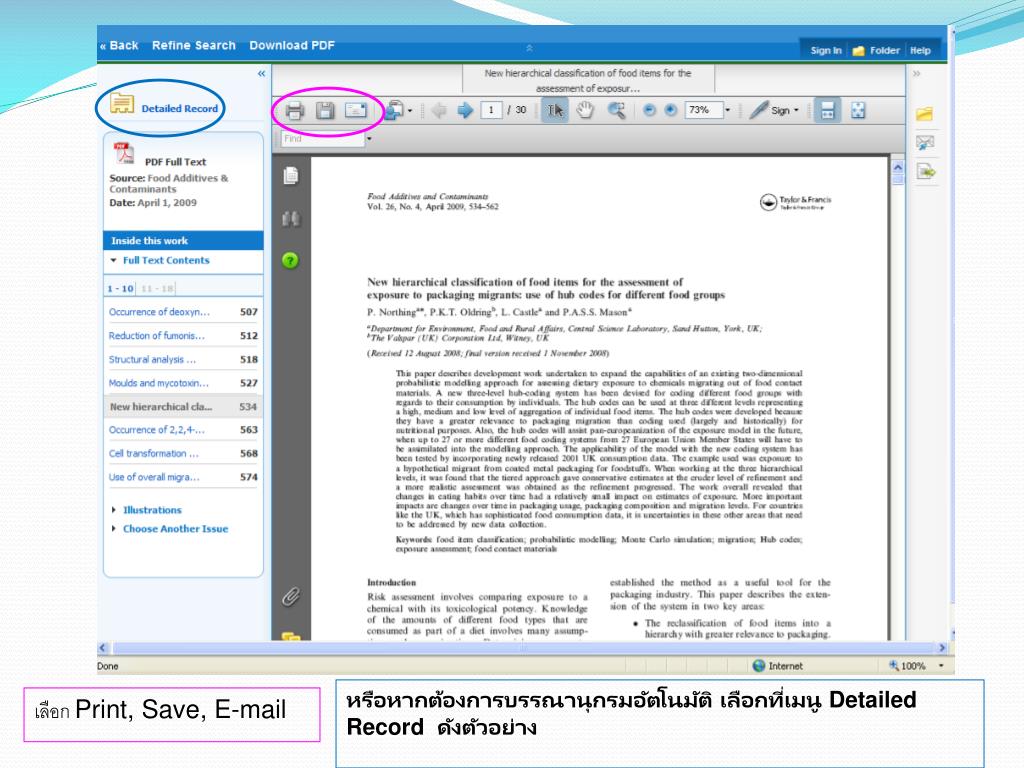Open article 'Moulds and mycotoxin…'
Viewport: 1024px width, 768px height.
[x=158, y=383]
